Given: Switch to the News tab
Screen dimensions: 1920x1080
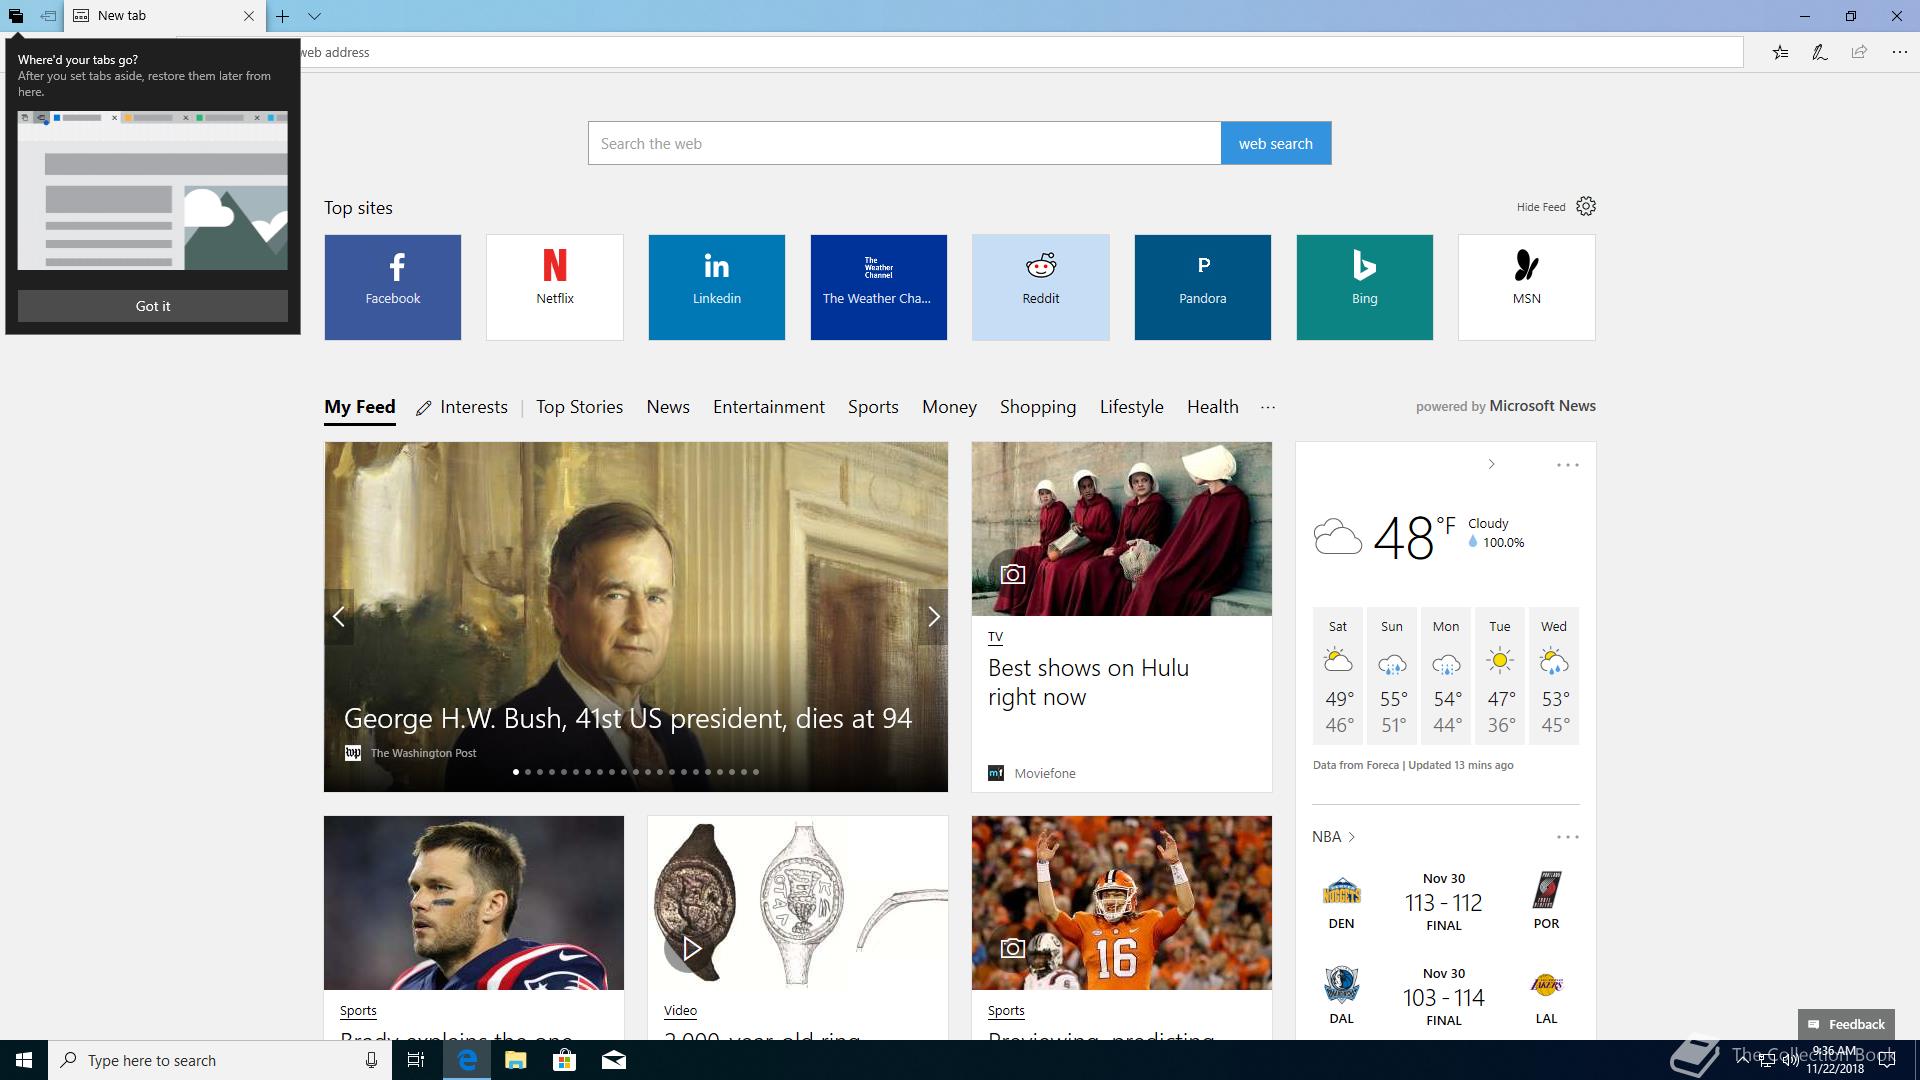Looking at the screenshot, I should point(668,407).
